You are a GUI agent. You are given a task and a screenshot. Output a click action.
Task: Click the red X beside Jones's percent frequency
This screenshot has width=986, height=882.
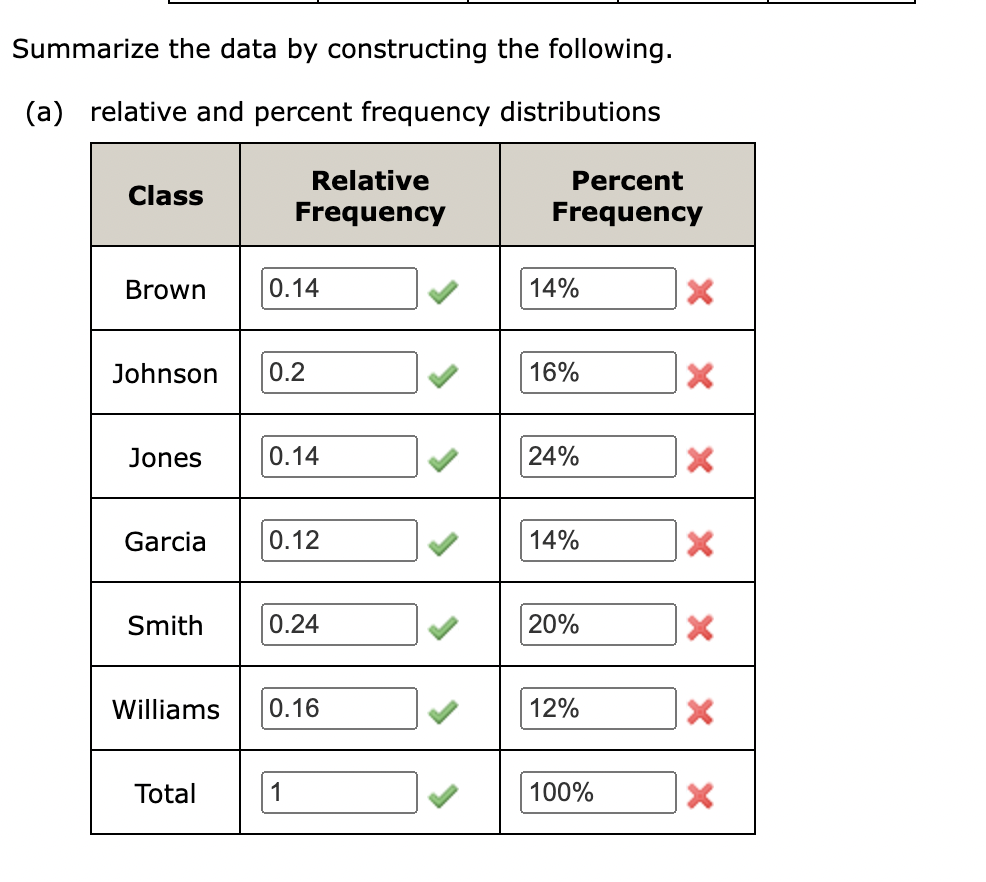(700, 461)
